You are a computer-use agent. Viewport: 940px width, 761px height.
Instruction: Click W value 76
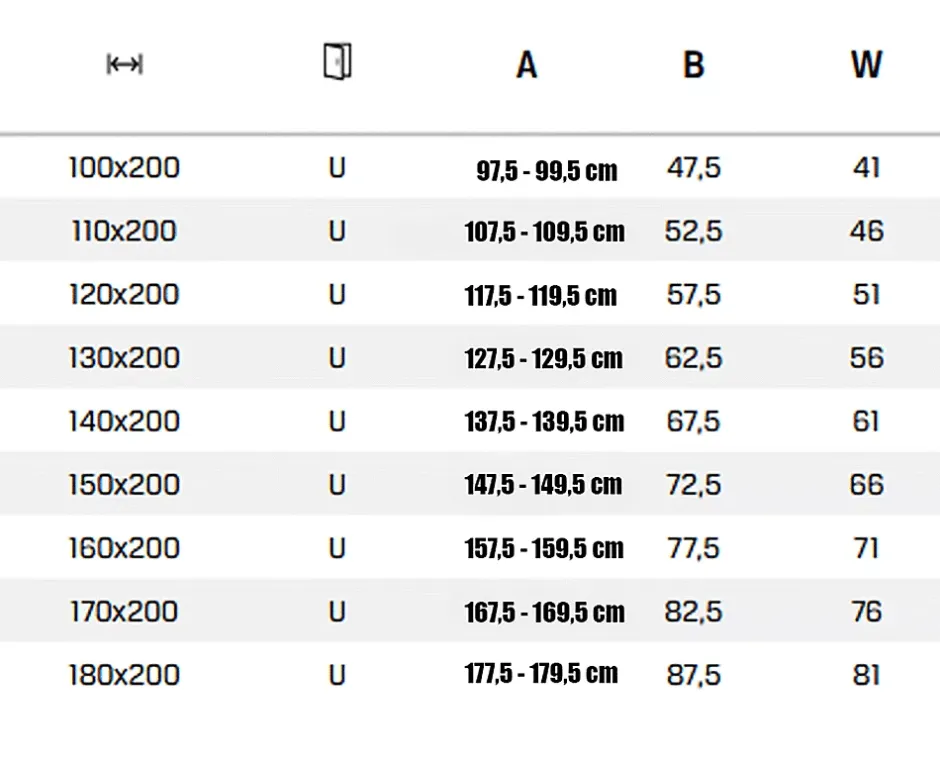(866, 612)
